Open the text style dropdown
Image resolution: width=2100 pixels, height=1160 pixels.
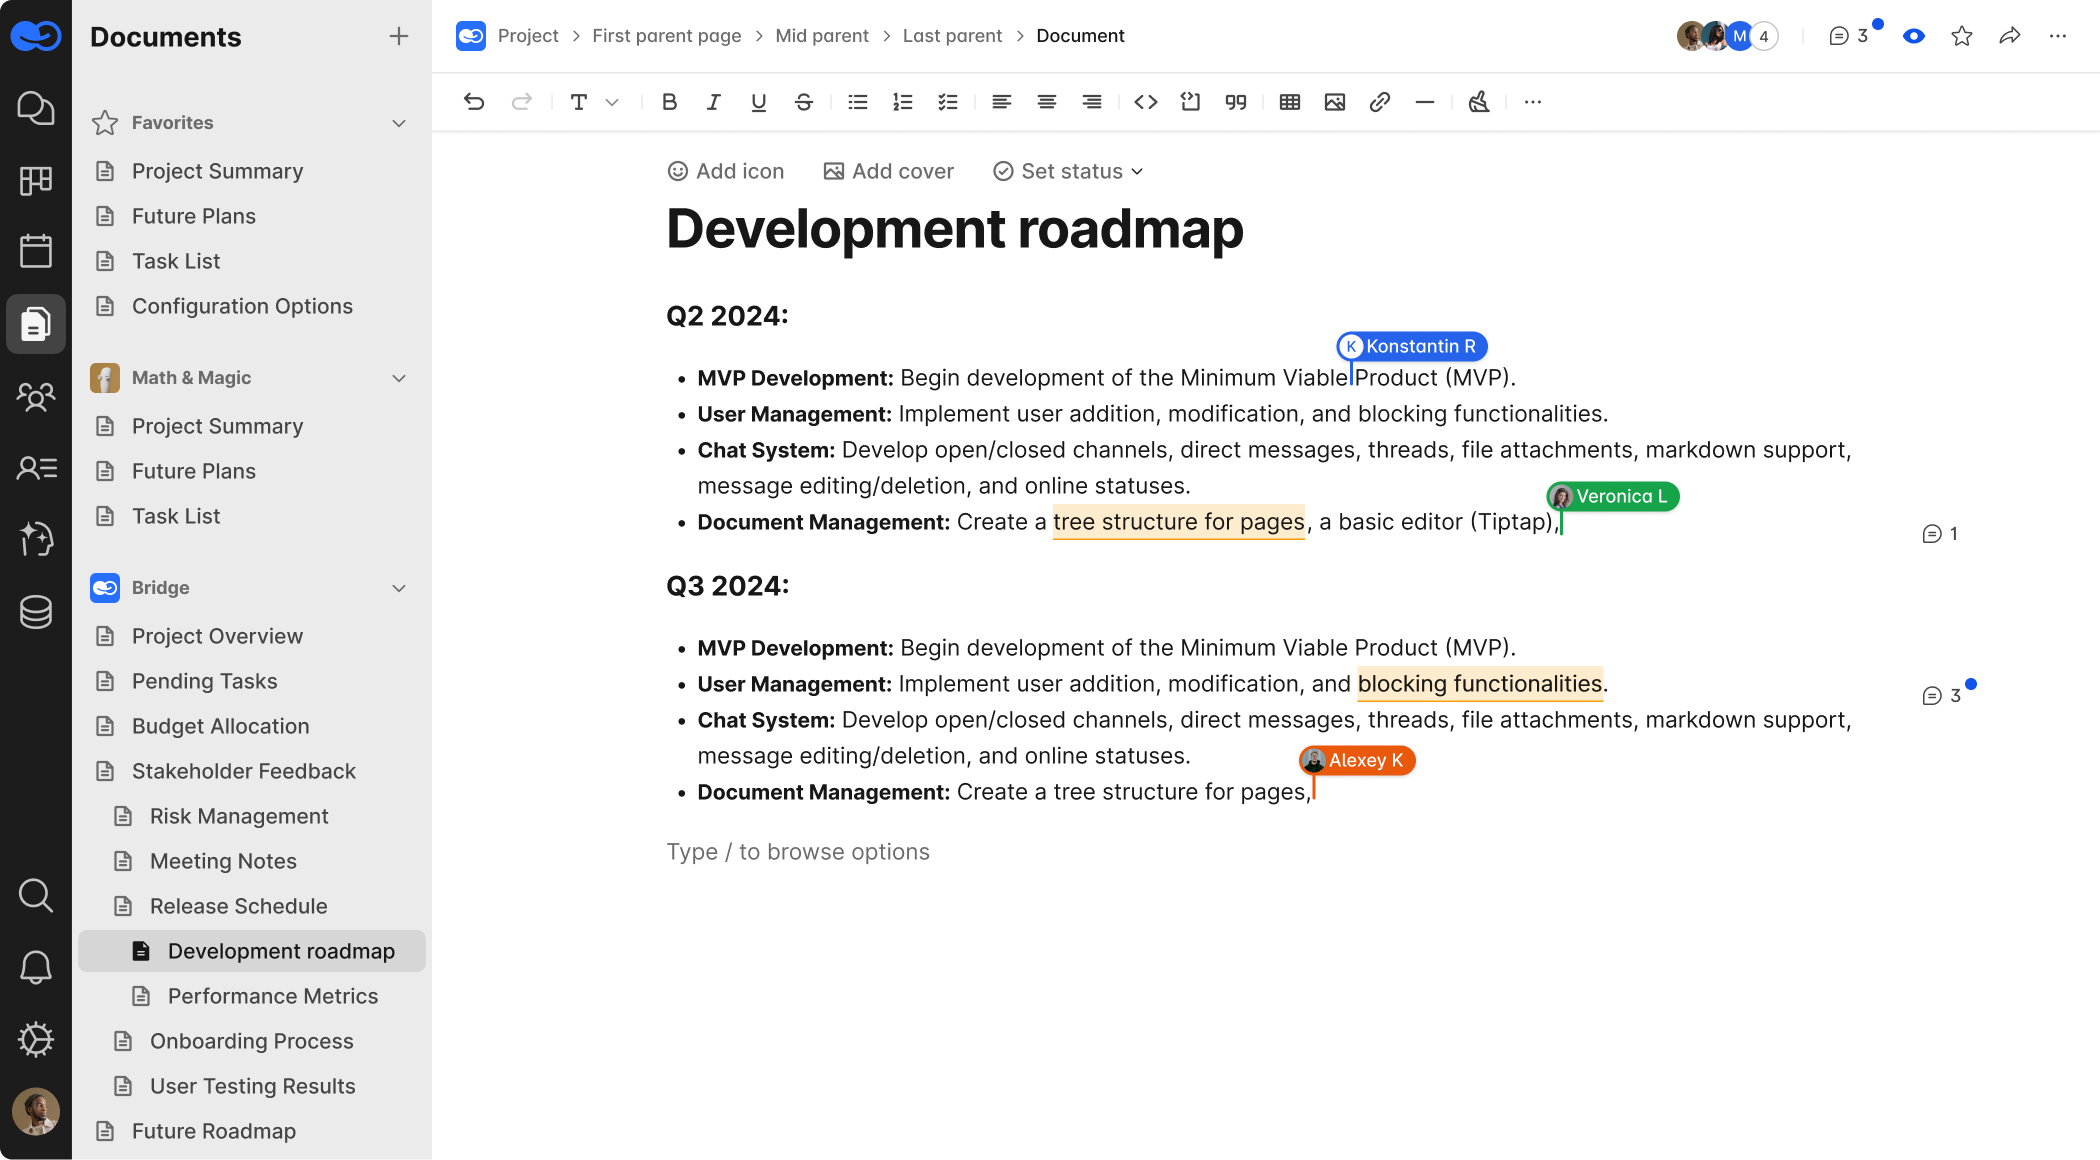592,102
